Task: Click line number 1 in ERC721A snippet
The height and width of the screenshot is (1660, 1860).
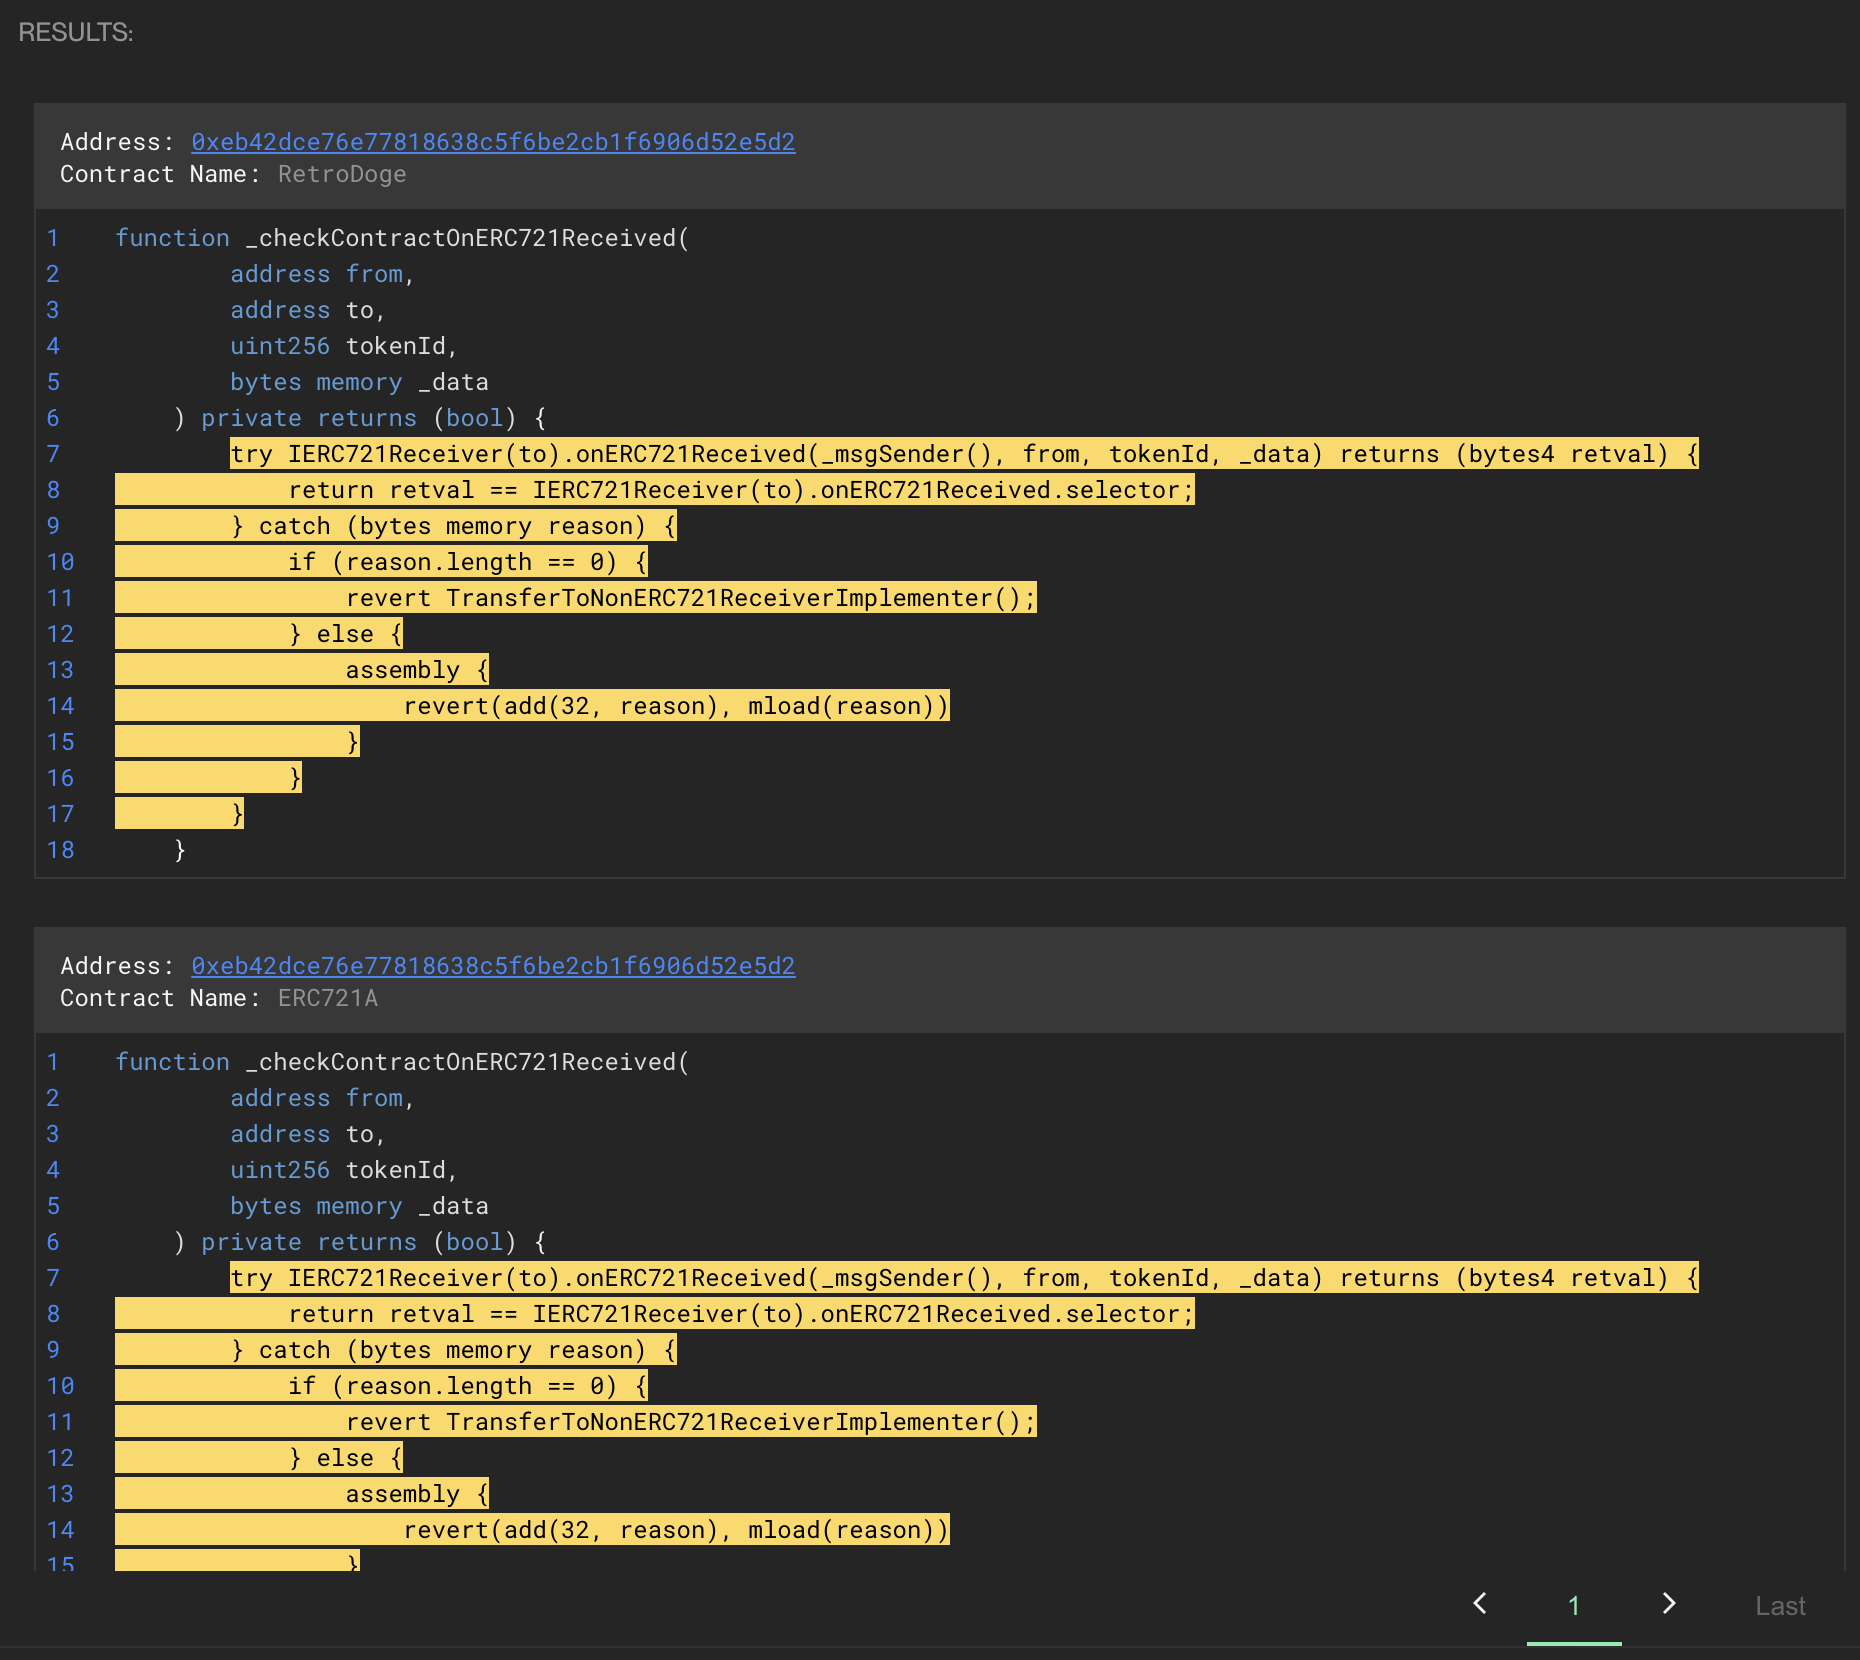Action: (x=53, y=1062)
